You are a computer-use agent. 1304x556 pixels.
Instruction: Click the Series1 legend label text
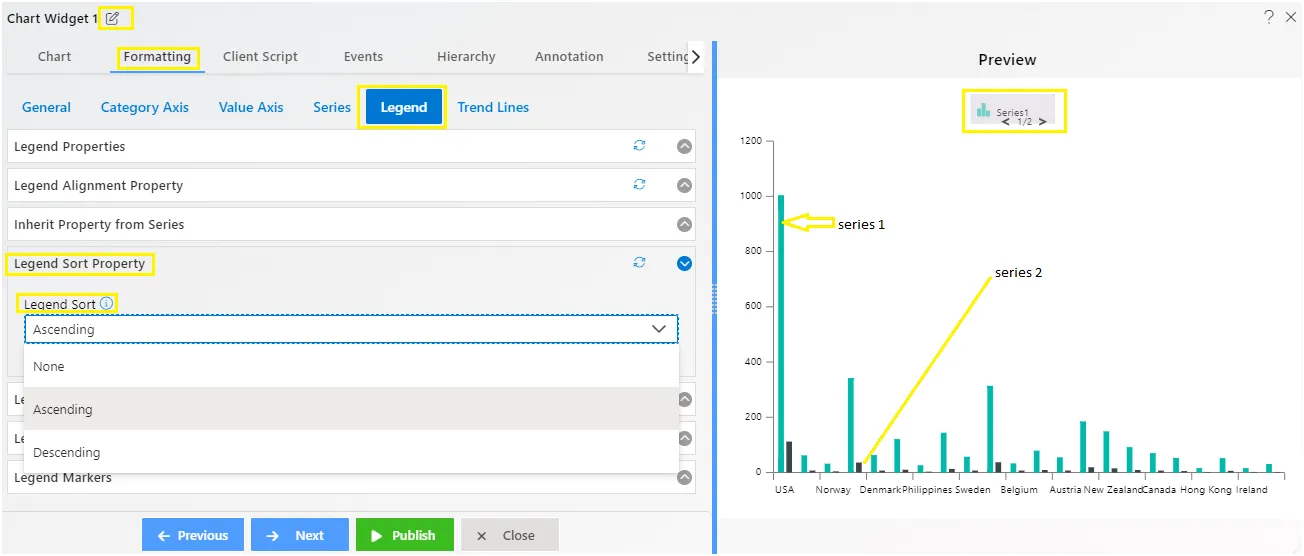[1012, 112]
